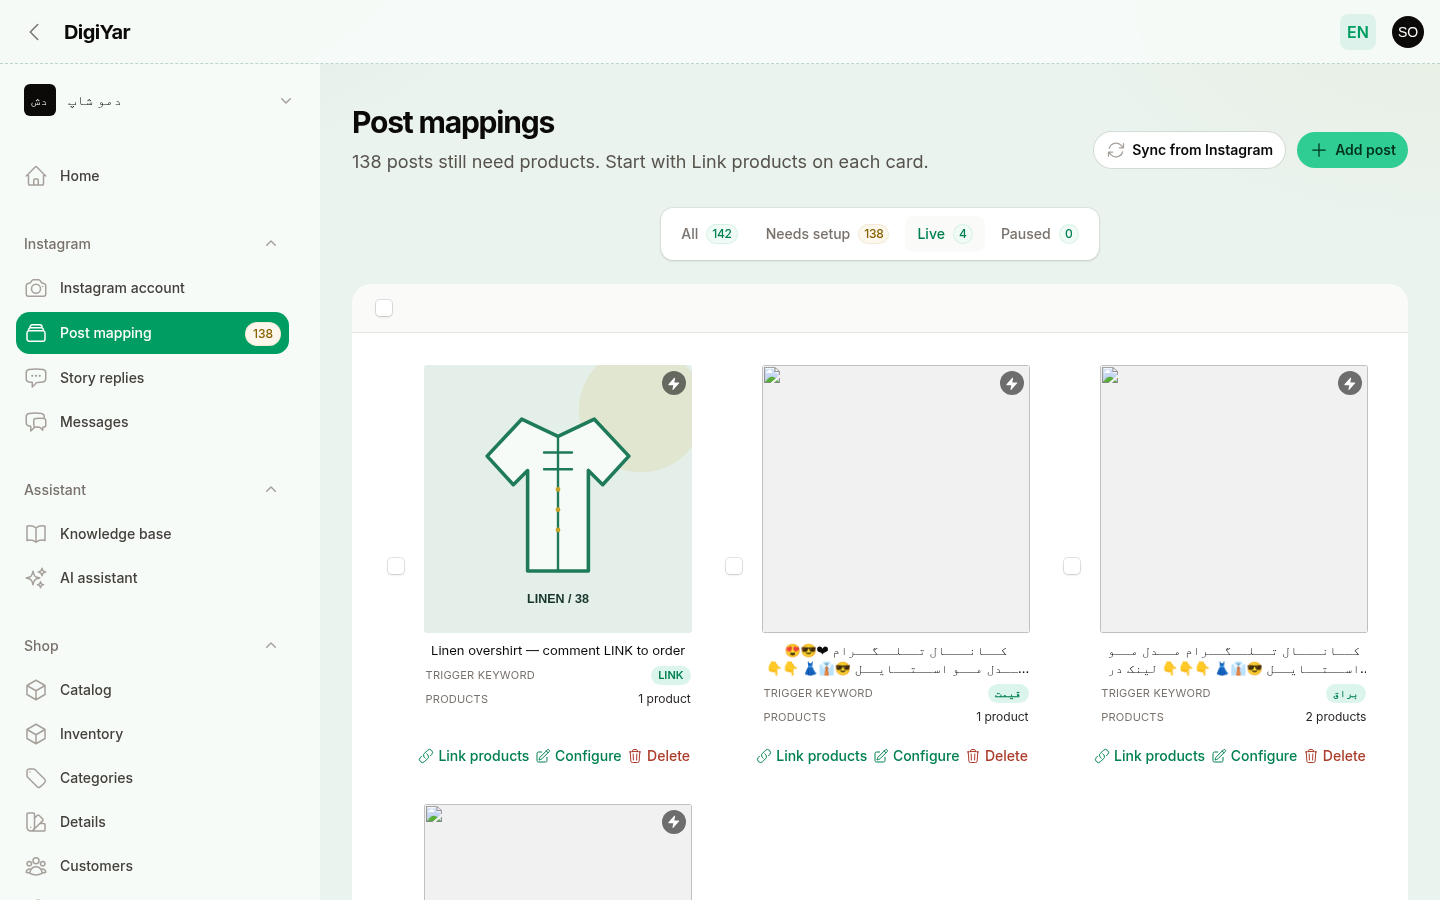Open the third post's image thumbnail

tap(1234, 499)
